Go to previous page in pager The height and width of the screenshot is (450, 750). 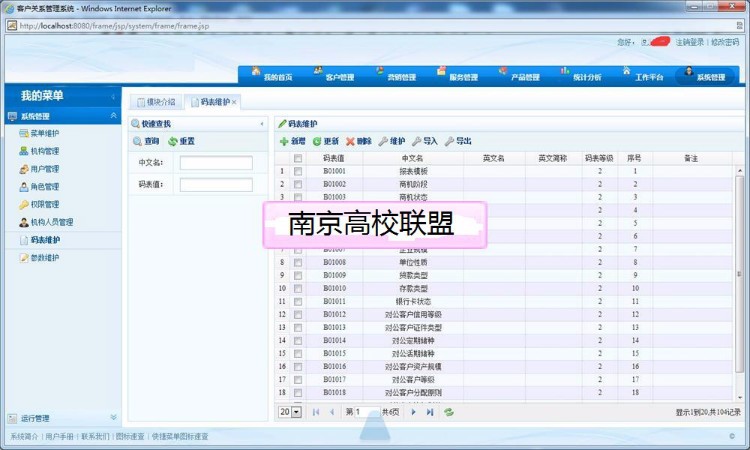(331, 412)
